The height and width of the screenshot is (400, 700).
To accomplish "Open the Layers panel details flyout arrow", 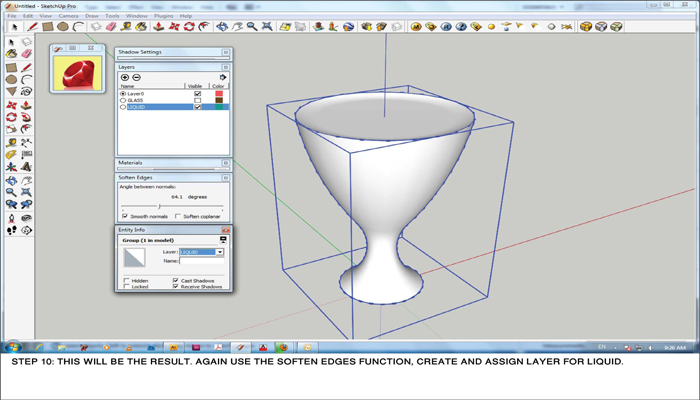I will point(223,77).
